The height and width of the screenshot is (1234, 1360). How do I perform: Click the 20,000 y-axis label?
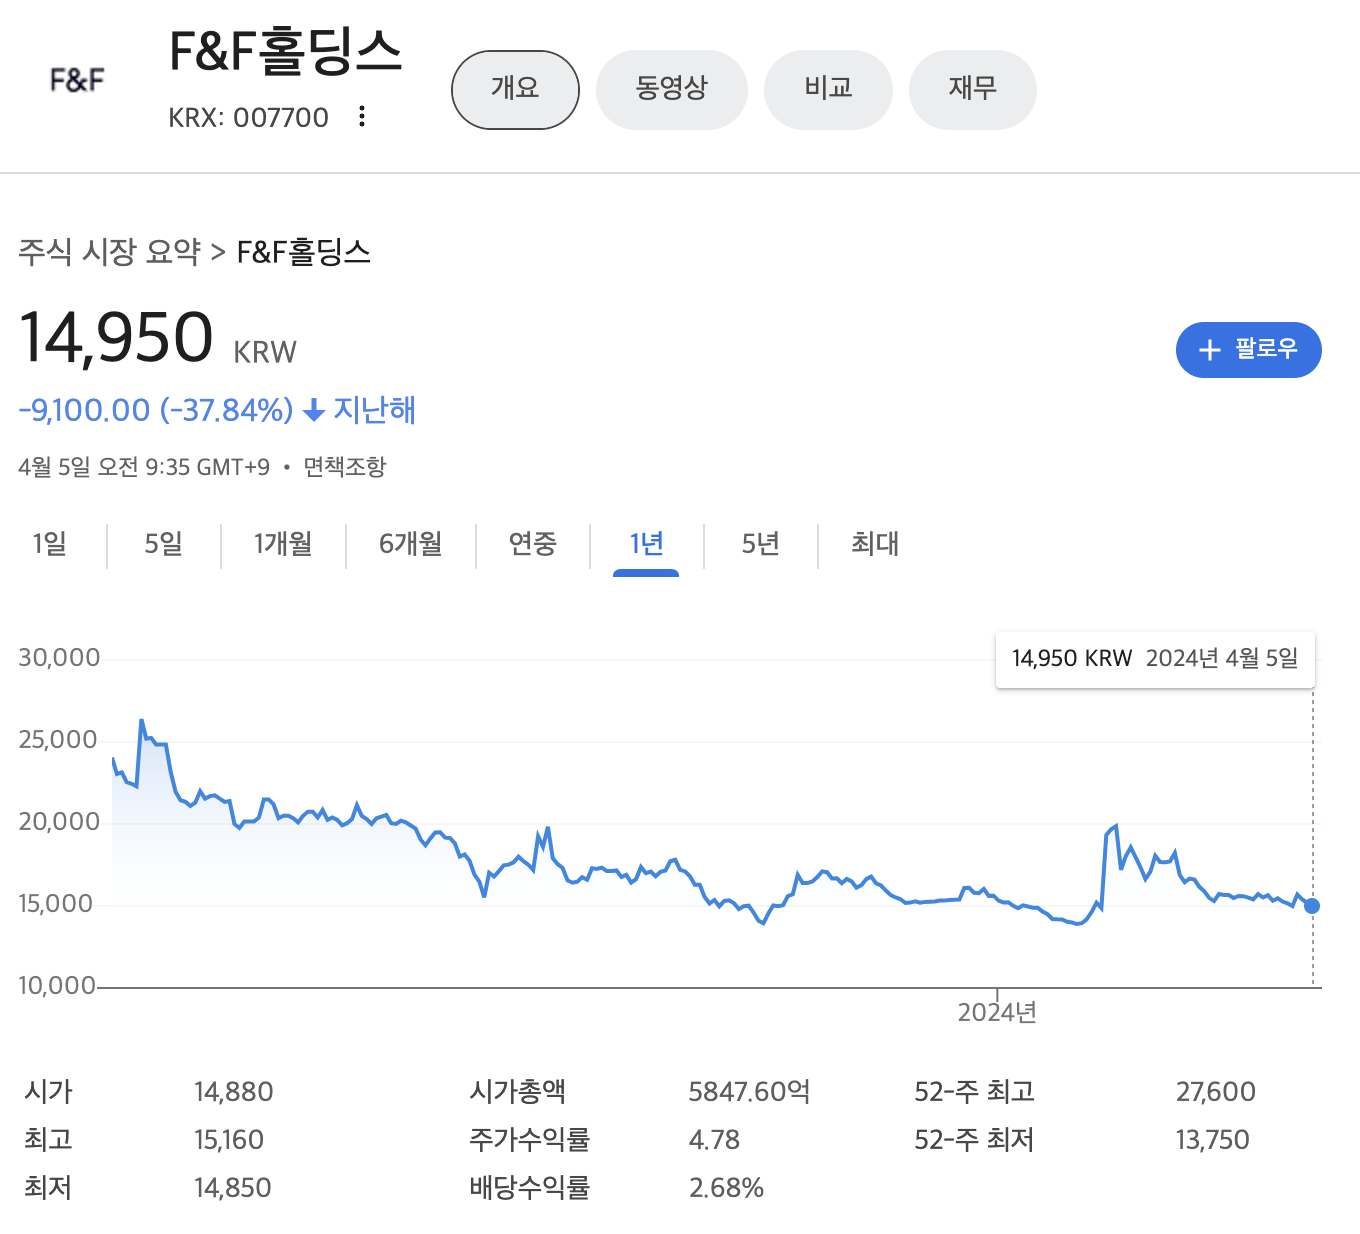[x=59, y=822]
